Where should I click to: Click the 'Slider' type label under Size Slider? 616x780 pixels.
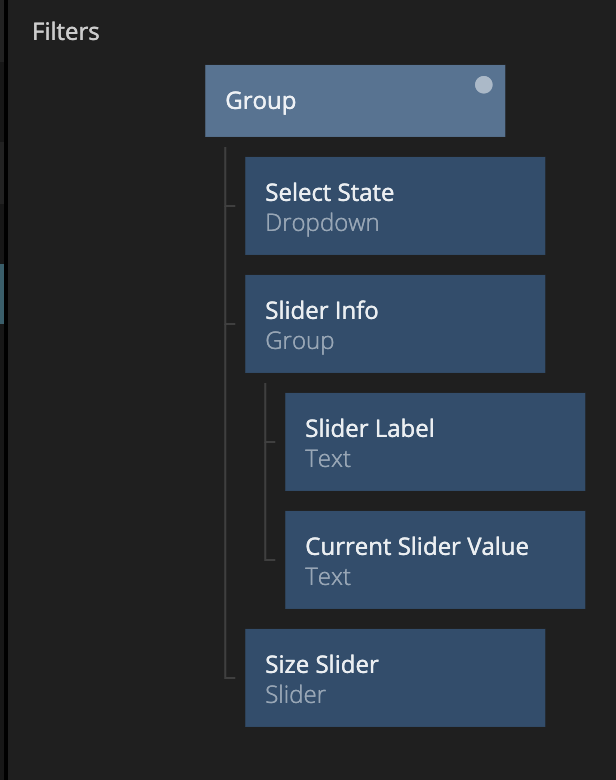296,694
